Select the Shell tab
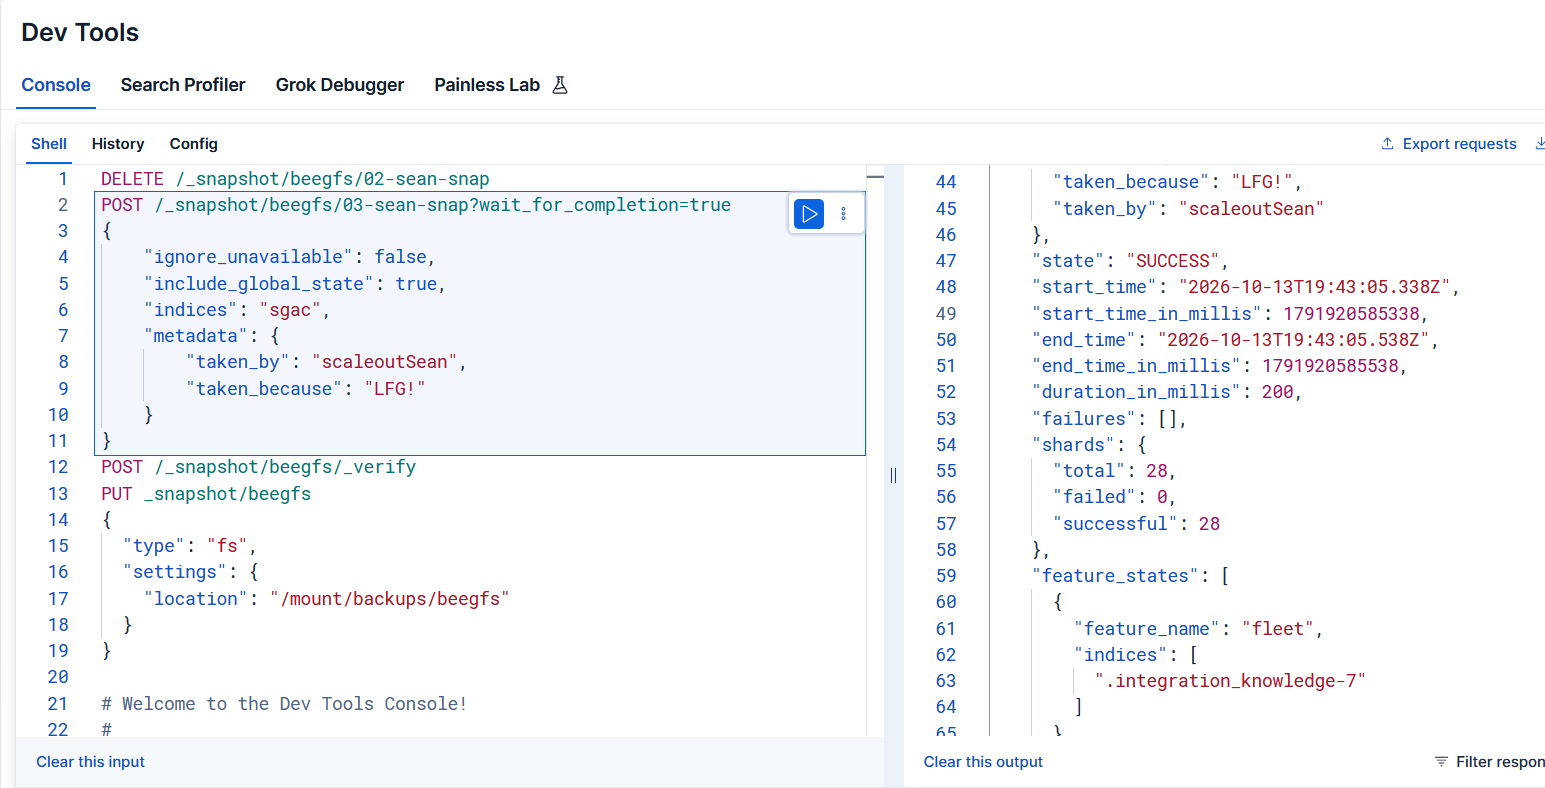Screen dimensions: 1545x788 (x=49, y=144)
